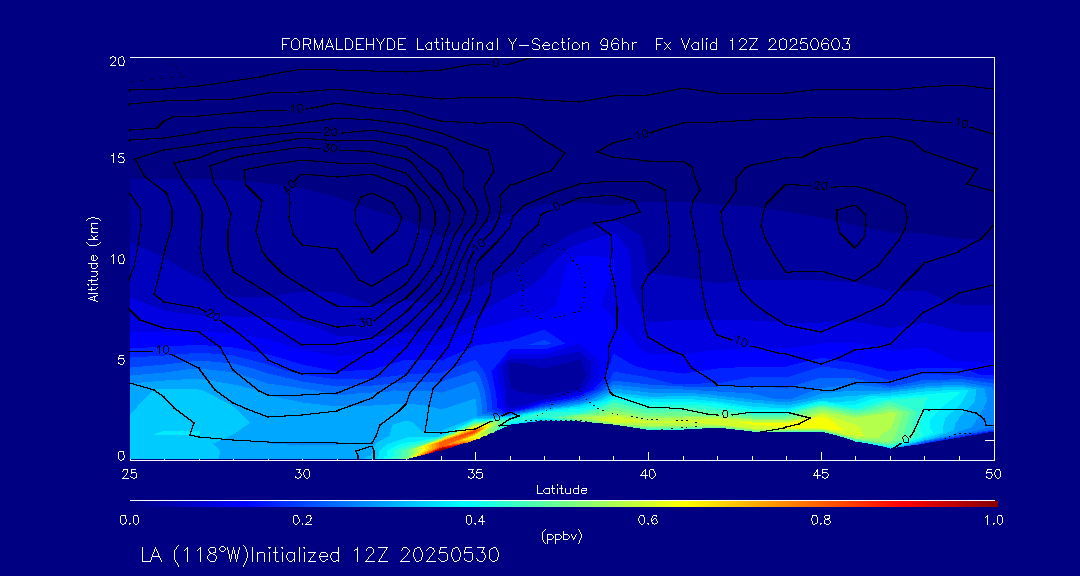Click the colorbar 0.0 value label

point(129,520)
